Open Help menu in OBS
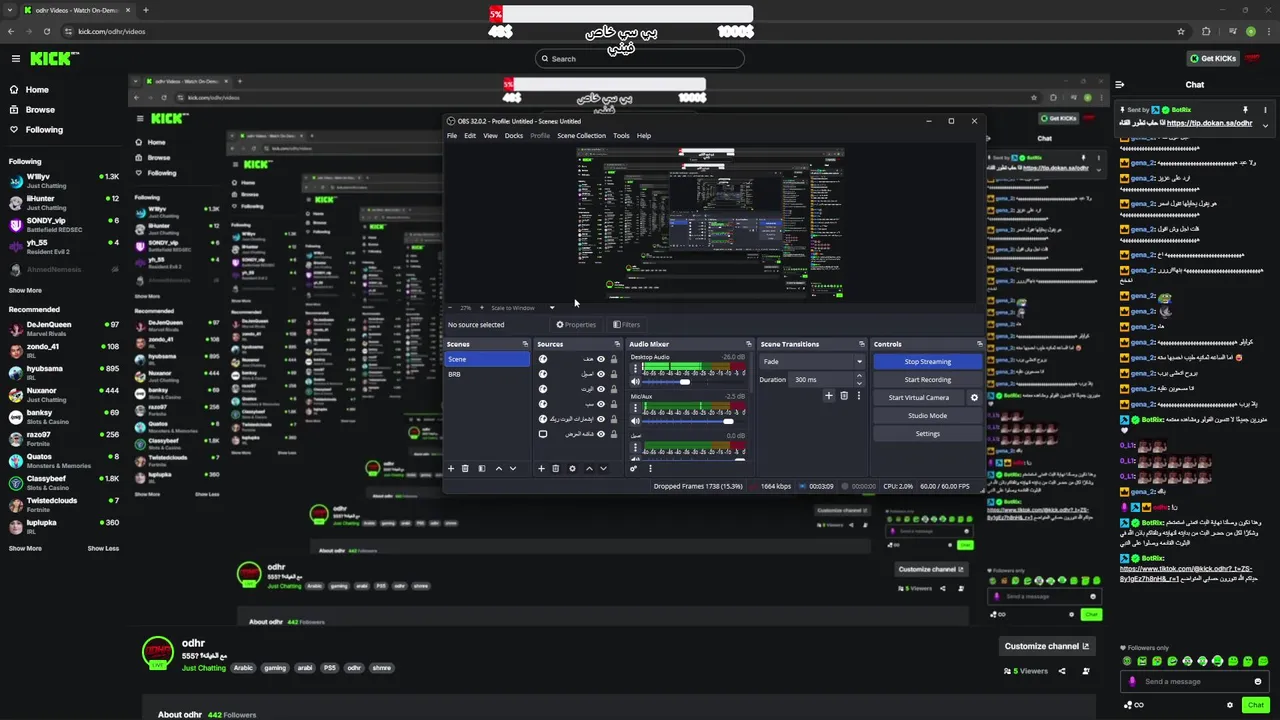 tap(644, 135)
